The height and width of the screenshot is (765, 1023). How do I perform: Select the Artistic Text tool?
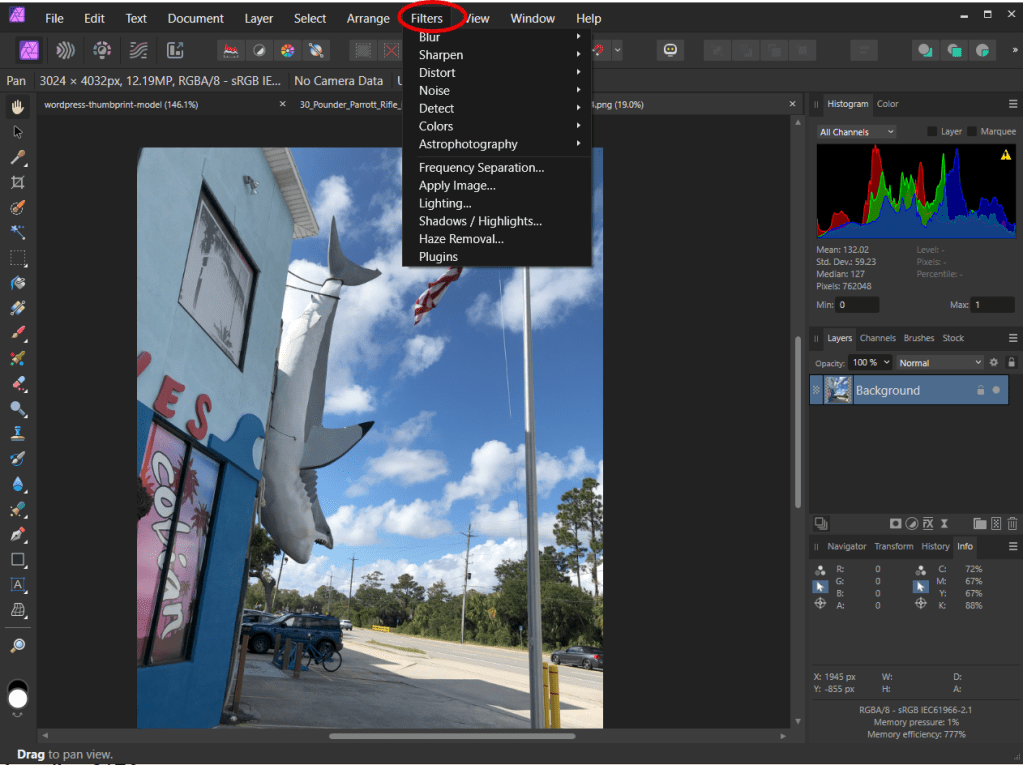pyautogui.click(x=18, y=585)
